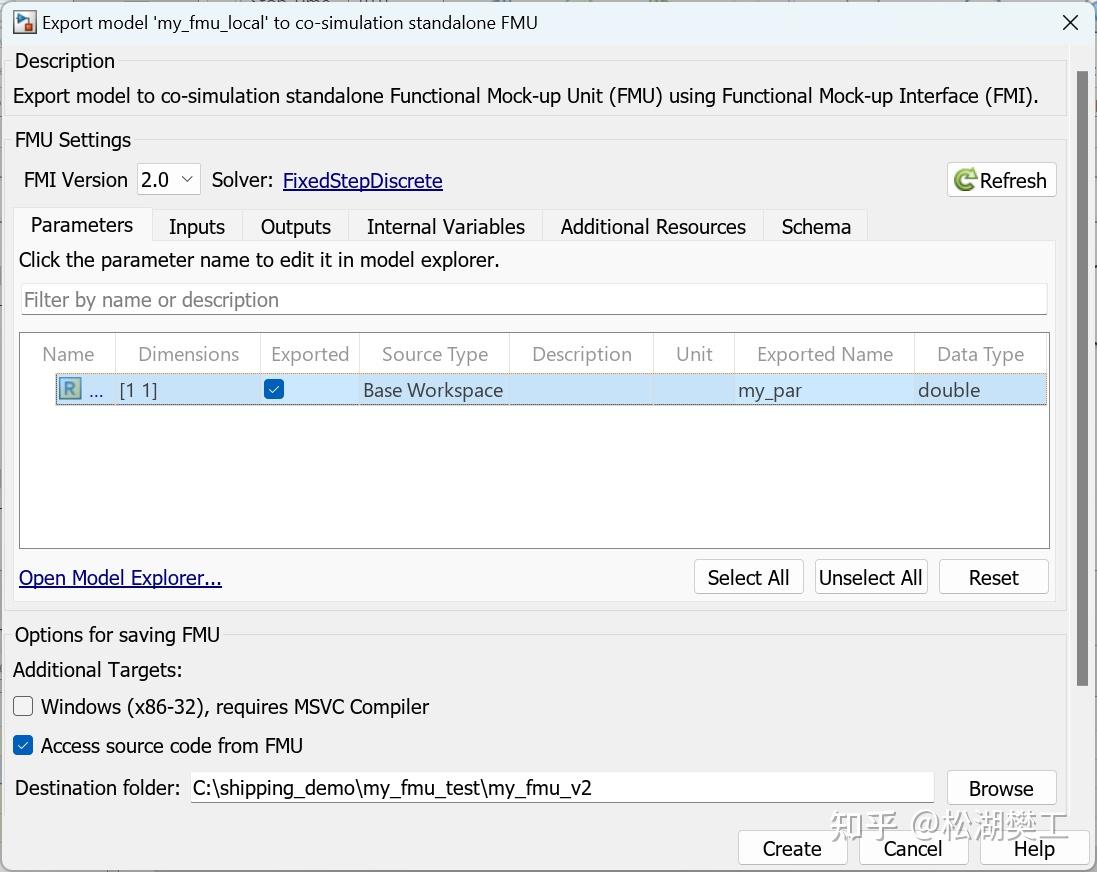Click the Open Model Explorer link
The image size is (1097, 872).
[x=120, y=578]
